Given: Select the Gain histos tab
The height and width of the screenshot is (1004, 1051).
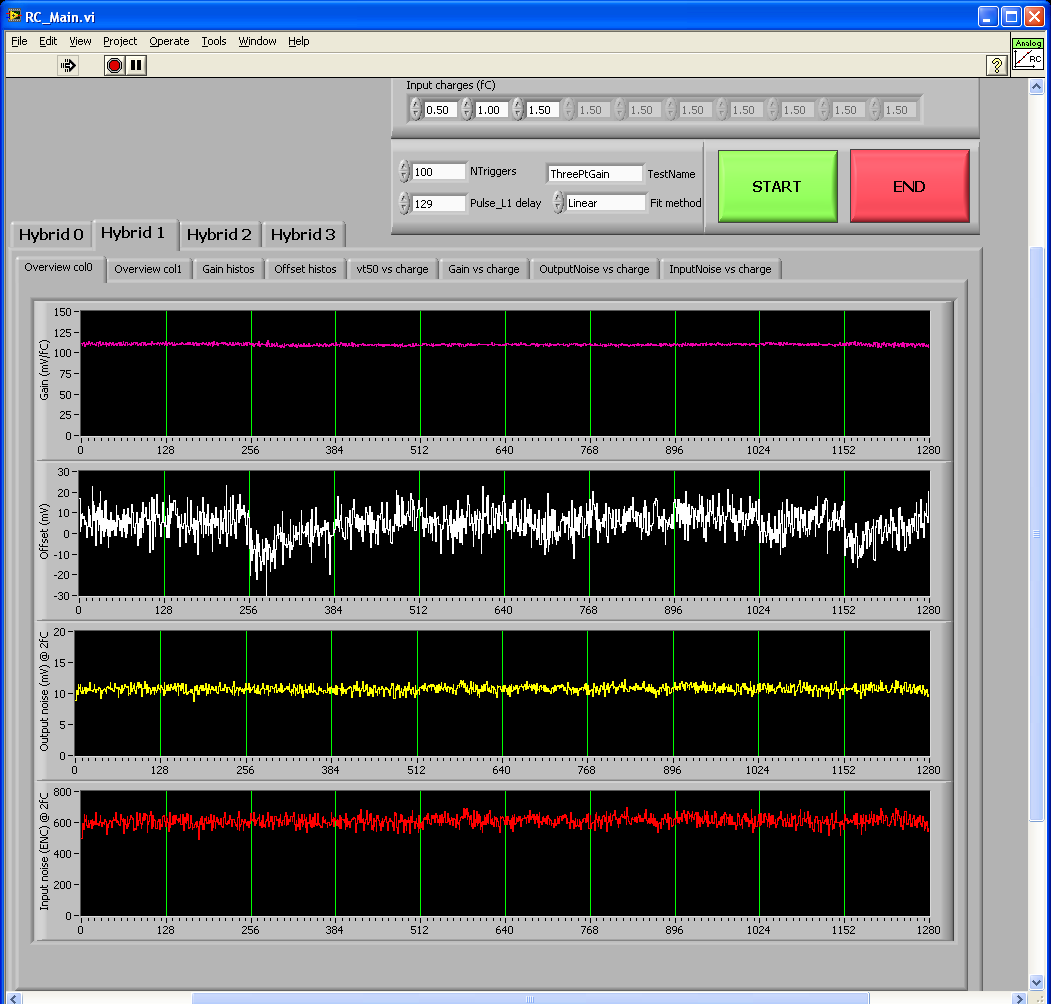Looking at the screenshot, I should (228, 269).
